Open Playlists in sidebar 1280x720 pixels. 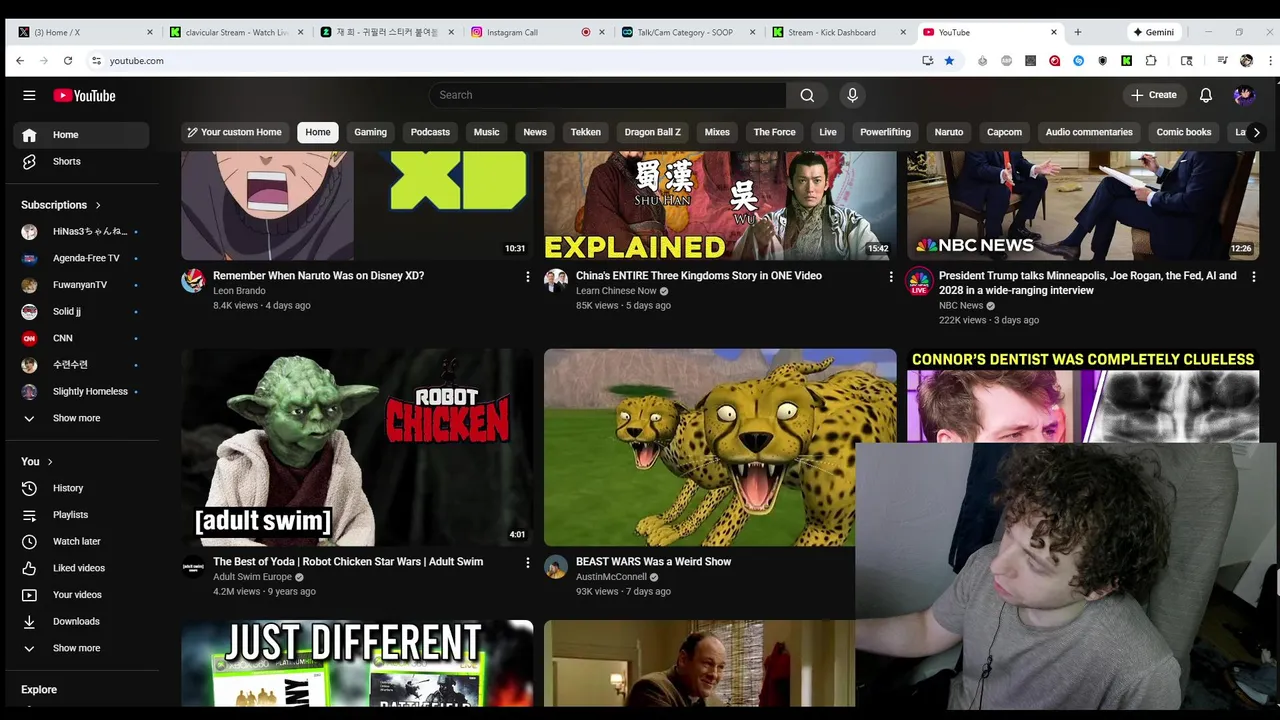(x=81, y=515)
